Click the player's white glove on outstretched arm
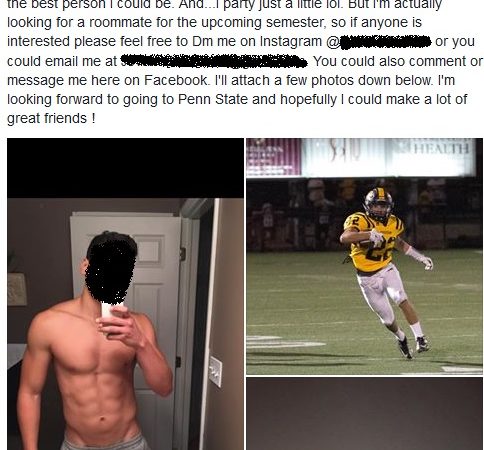 click(x=426, y=263)
